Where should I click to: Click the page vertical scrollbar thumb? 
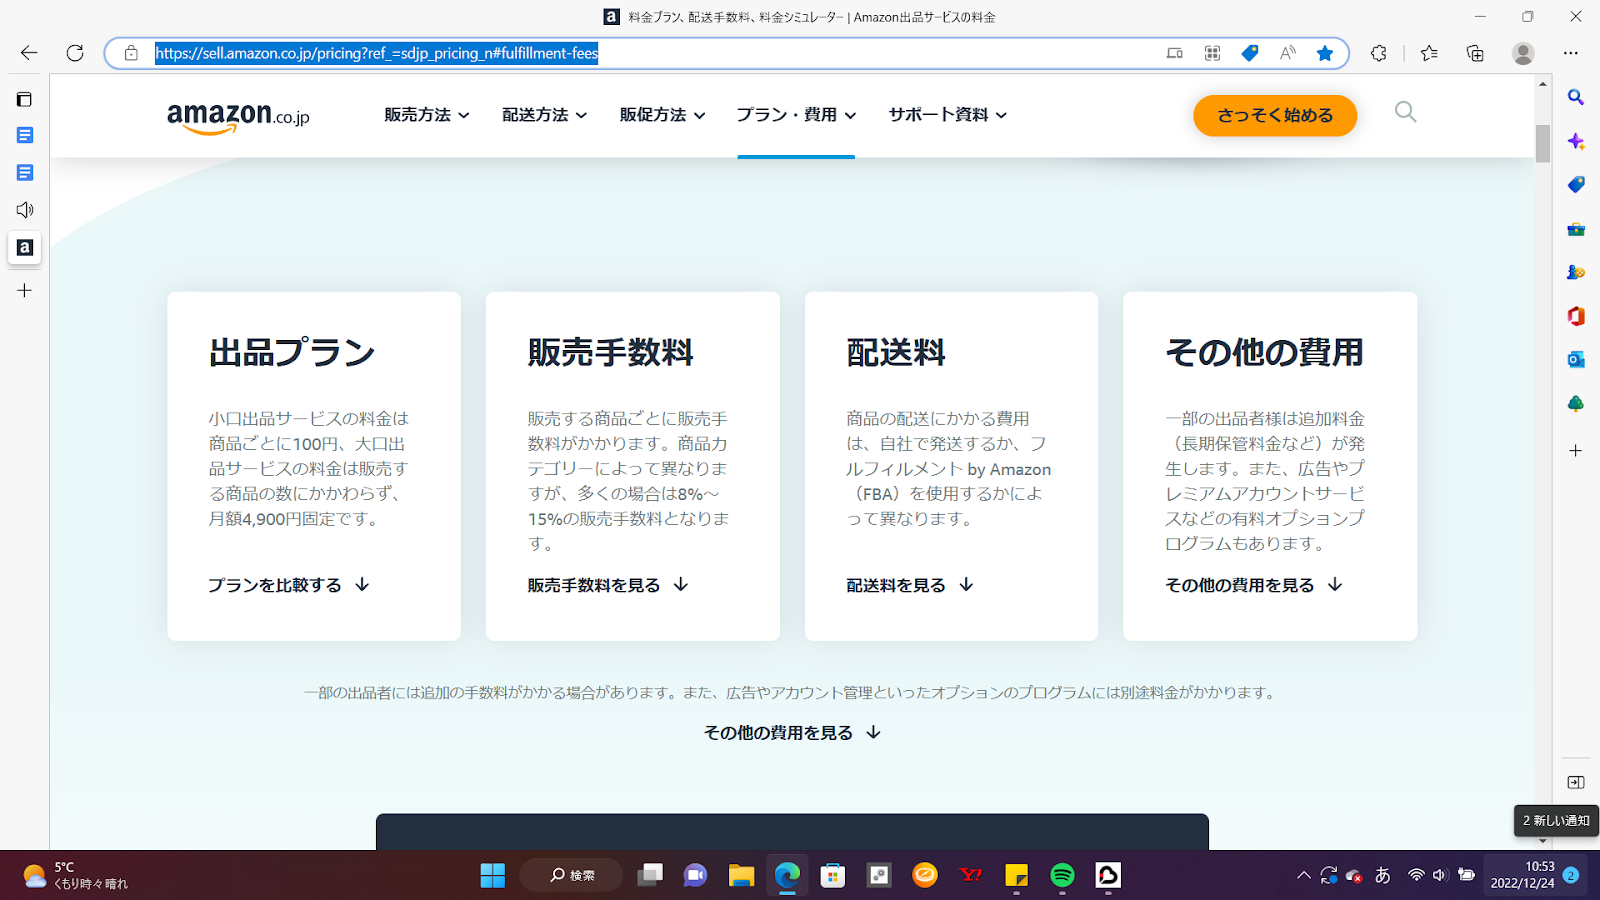pyautogui.click(x=1543, y=143)
